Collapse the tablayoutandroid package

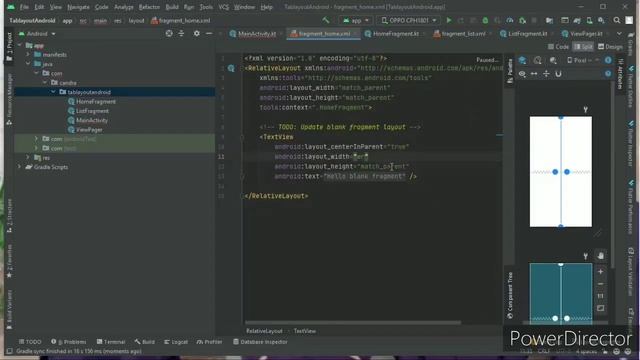53,92
